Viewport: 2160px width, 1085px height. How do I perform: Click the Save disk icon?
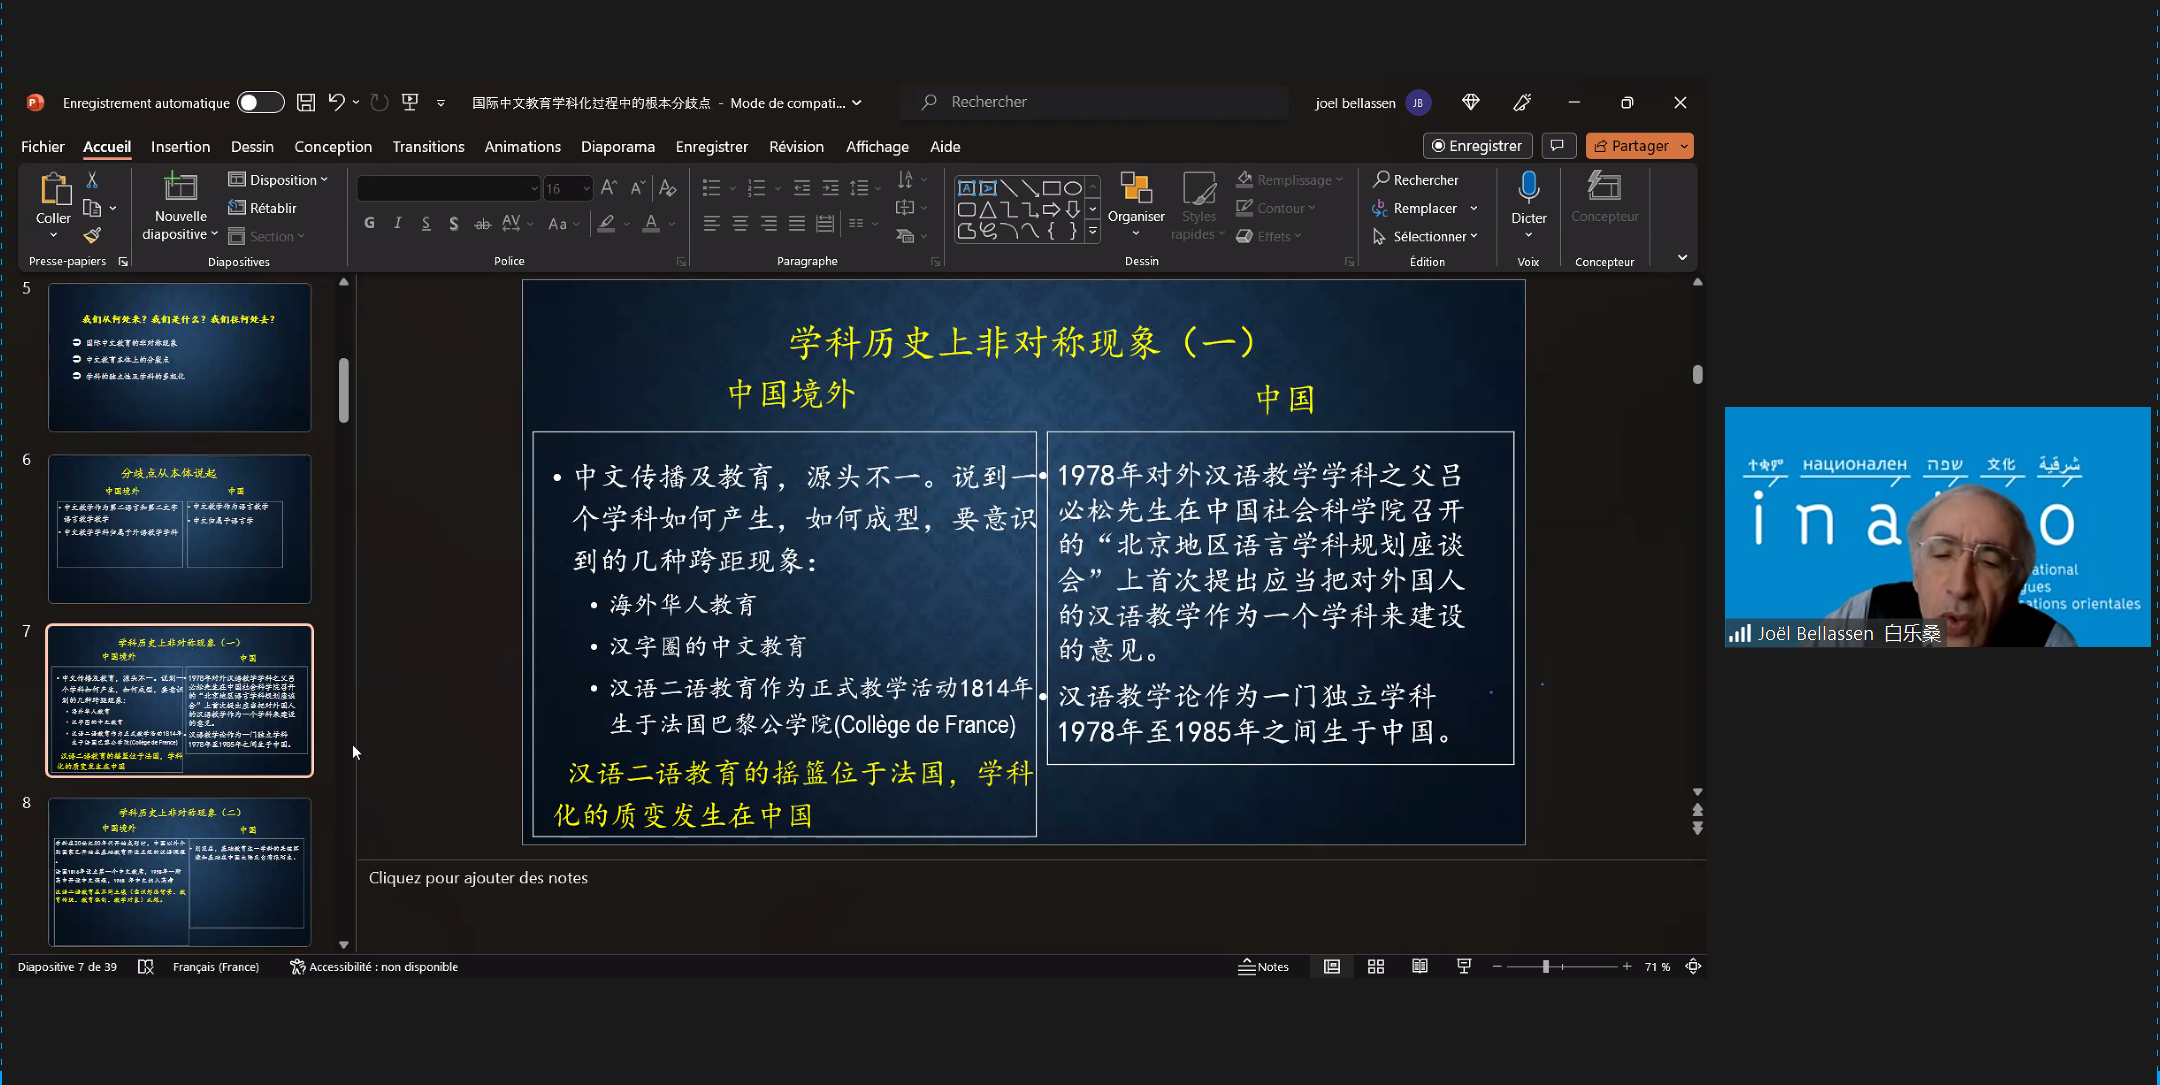306,102
